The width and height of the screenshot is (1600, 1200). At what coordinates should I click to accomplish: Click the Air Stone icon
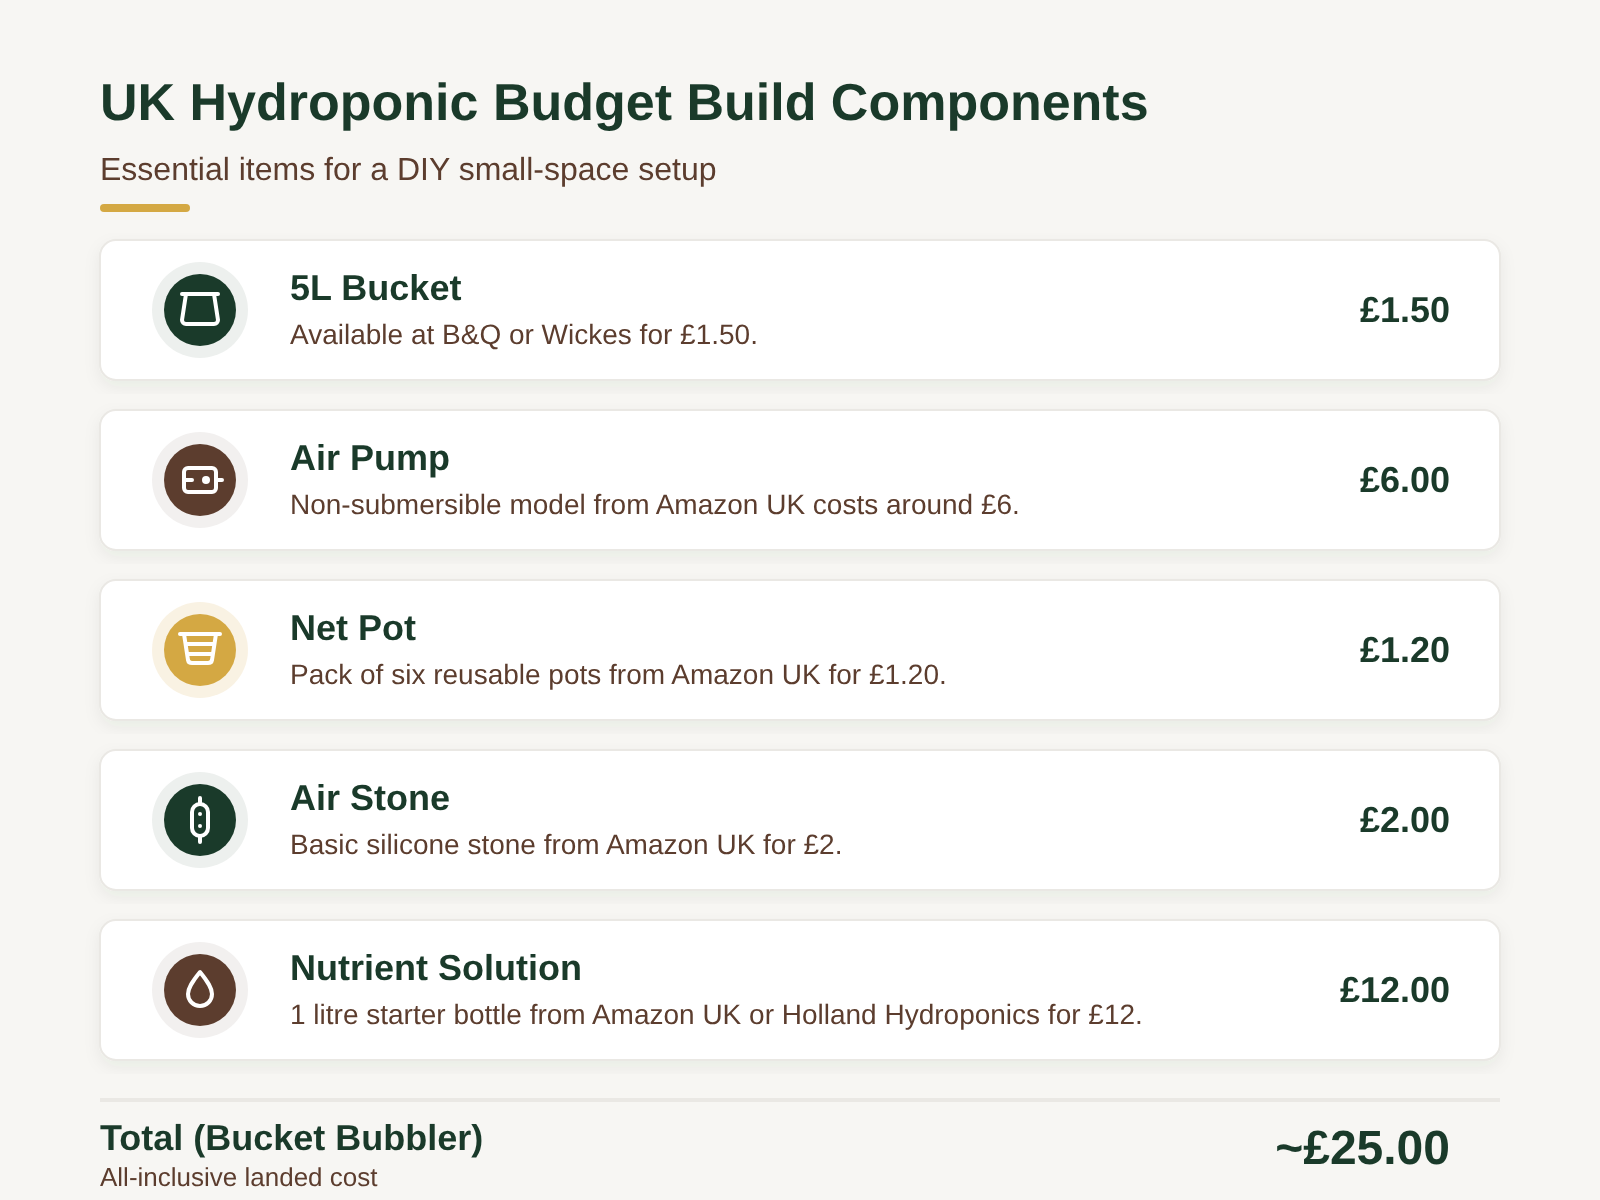pos(200,820)
